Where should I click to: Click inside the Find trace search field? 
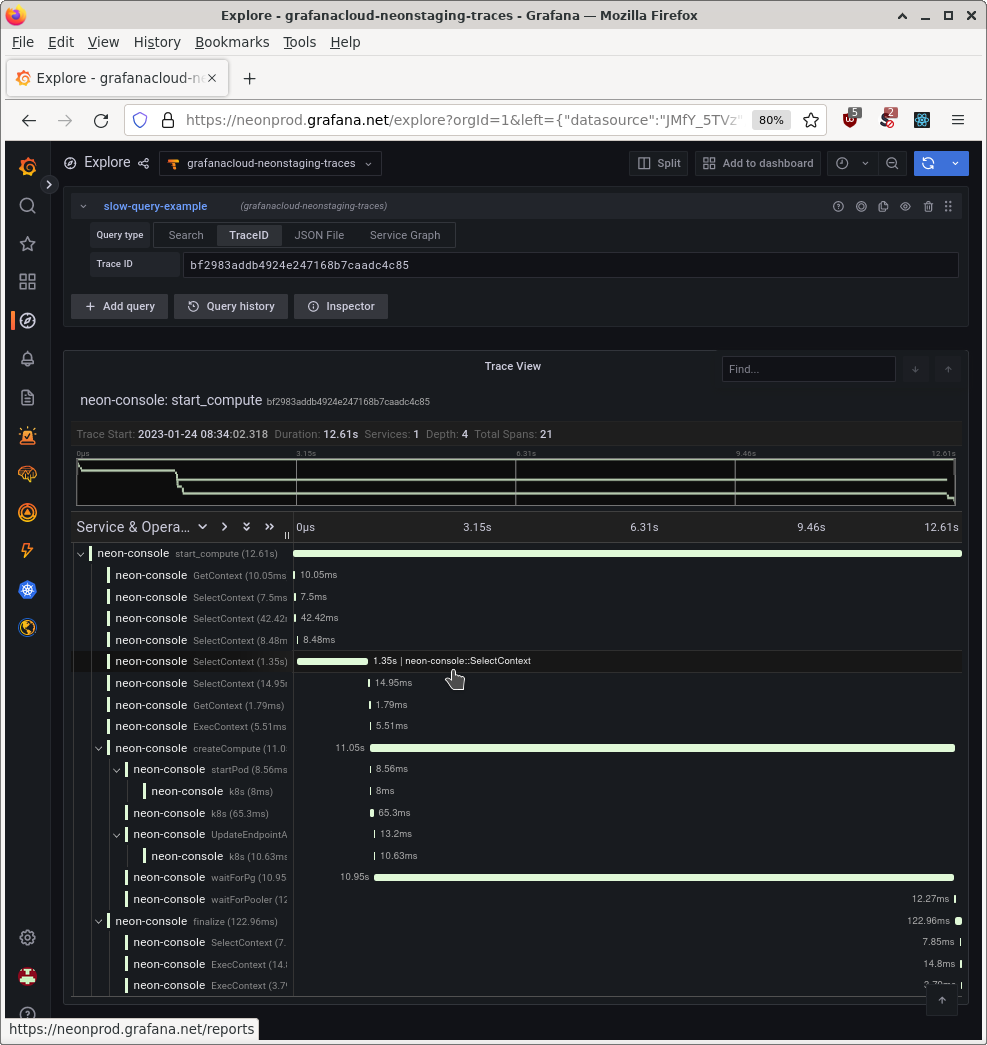[808, 369]
